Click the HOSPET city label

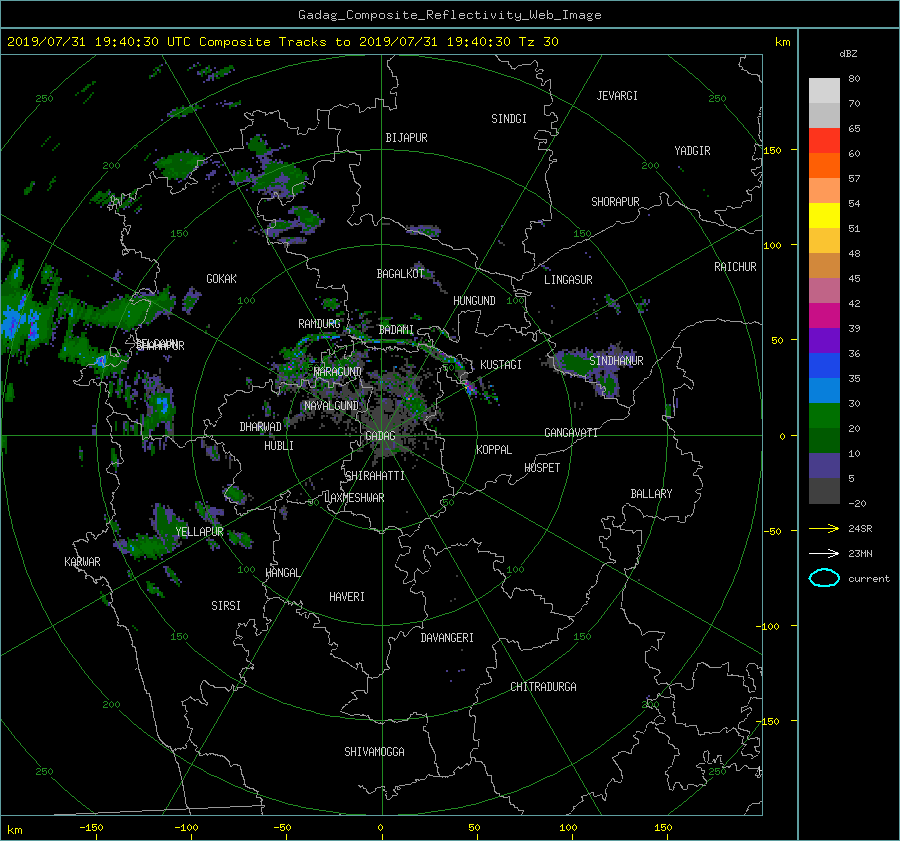click(542, 468)
